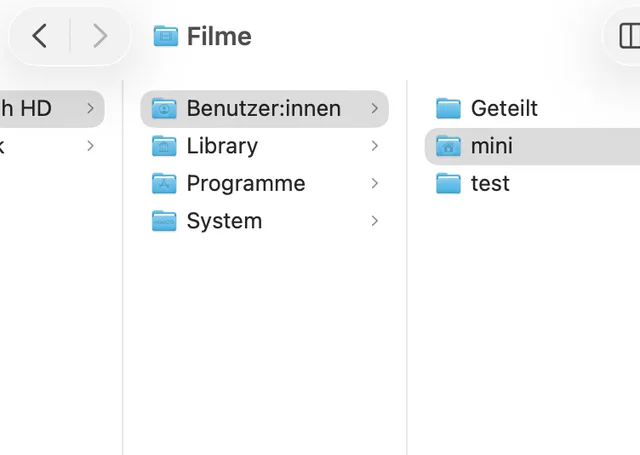This screenshot has height=455, width=640.
Task: Expand the Programme row chevron
Action: 374,184
